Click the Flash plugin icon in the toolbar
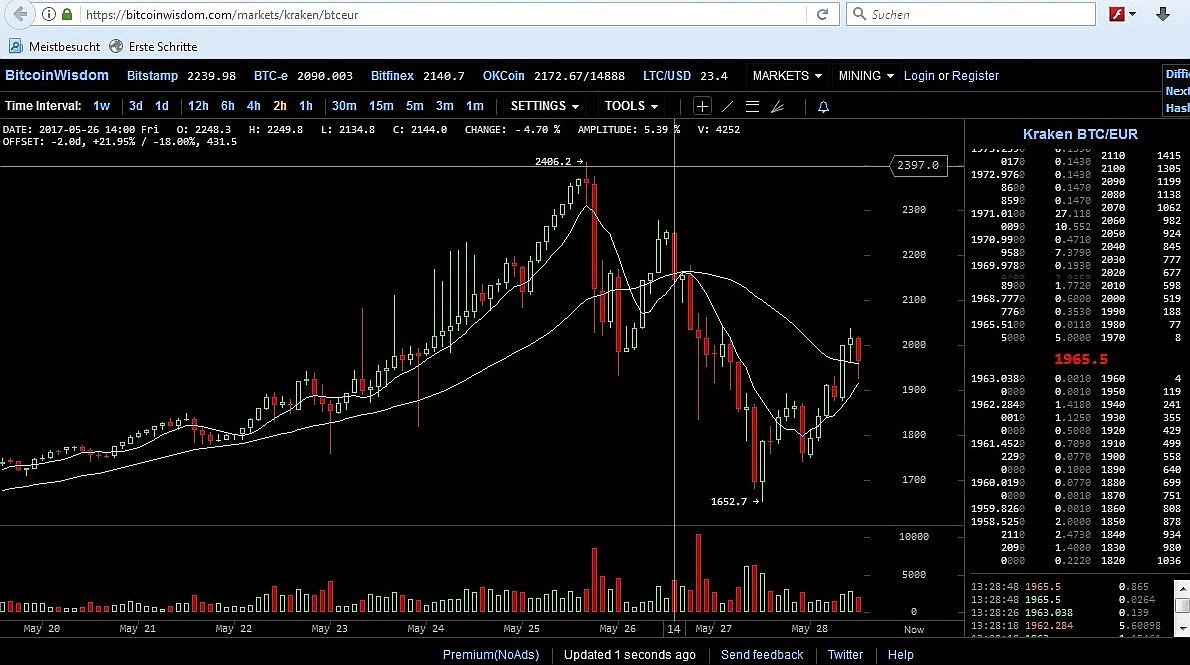 click(1117, 14)
